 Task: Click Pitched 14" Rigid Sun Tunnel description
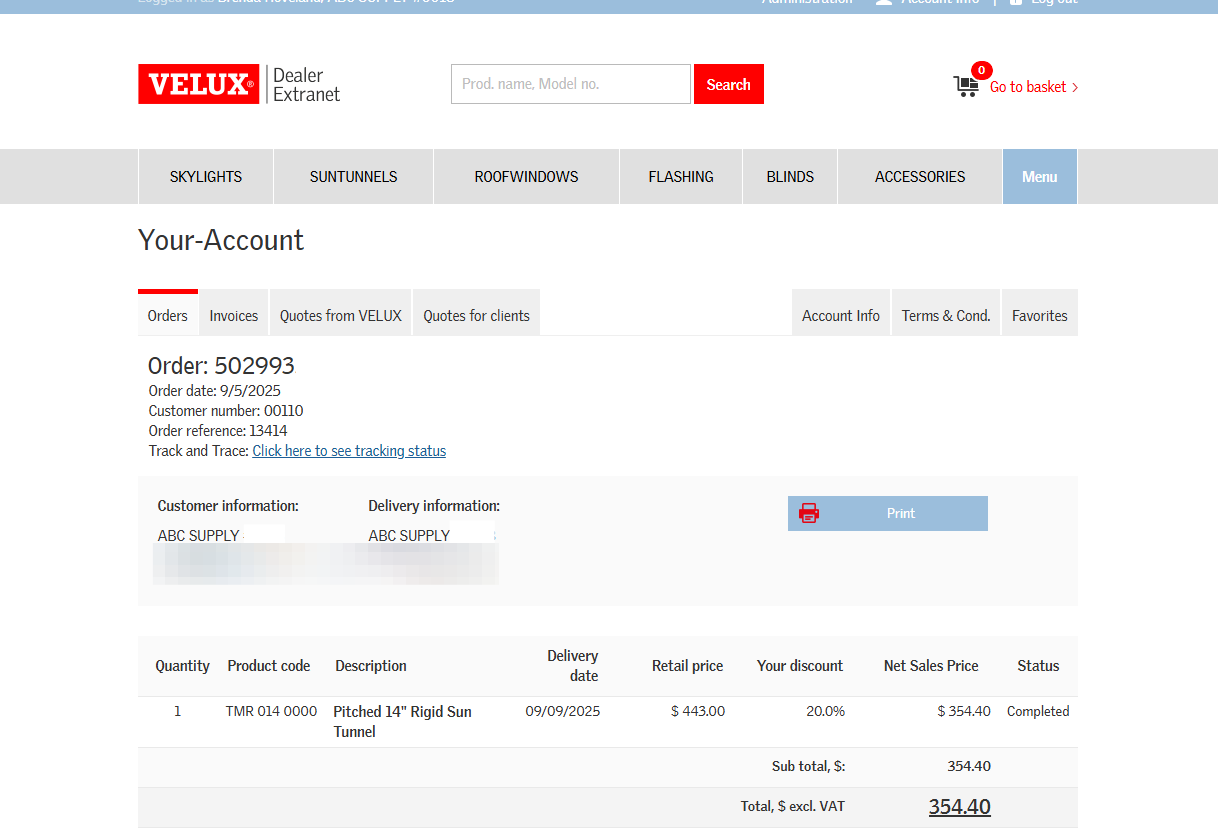click(403, 722)
